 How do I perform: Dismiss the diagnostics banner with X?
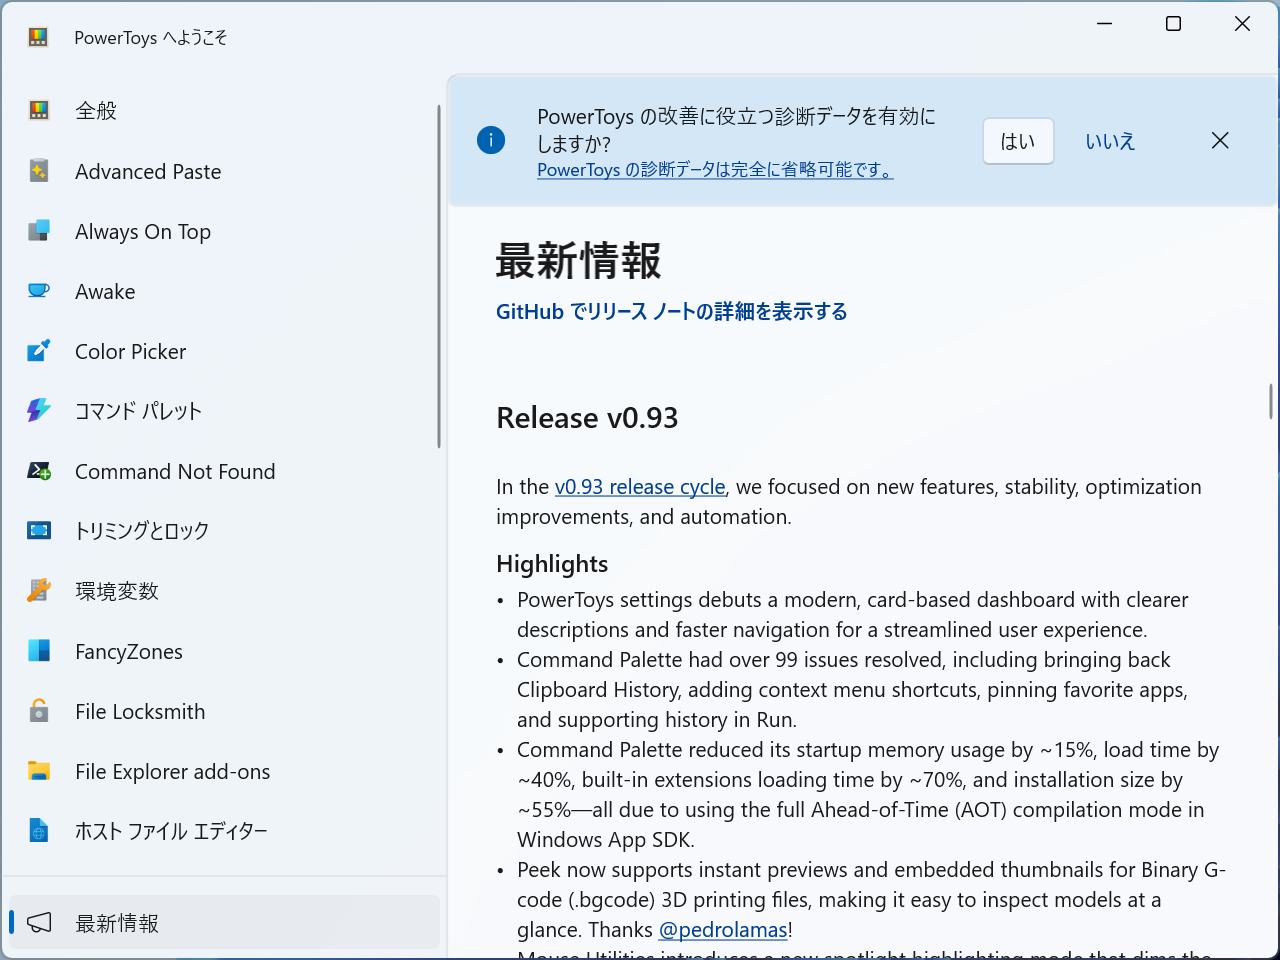pyautogui.click(x=1220, y=141)
